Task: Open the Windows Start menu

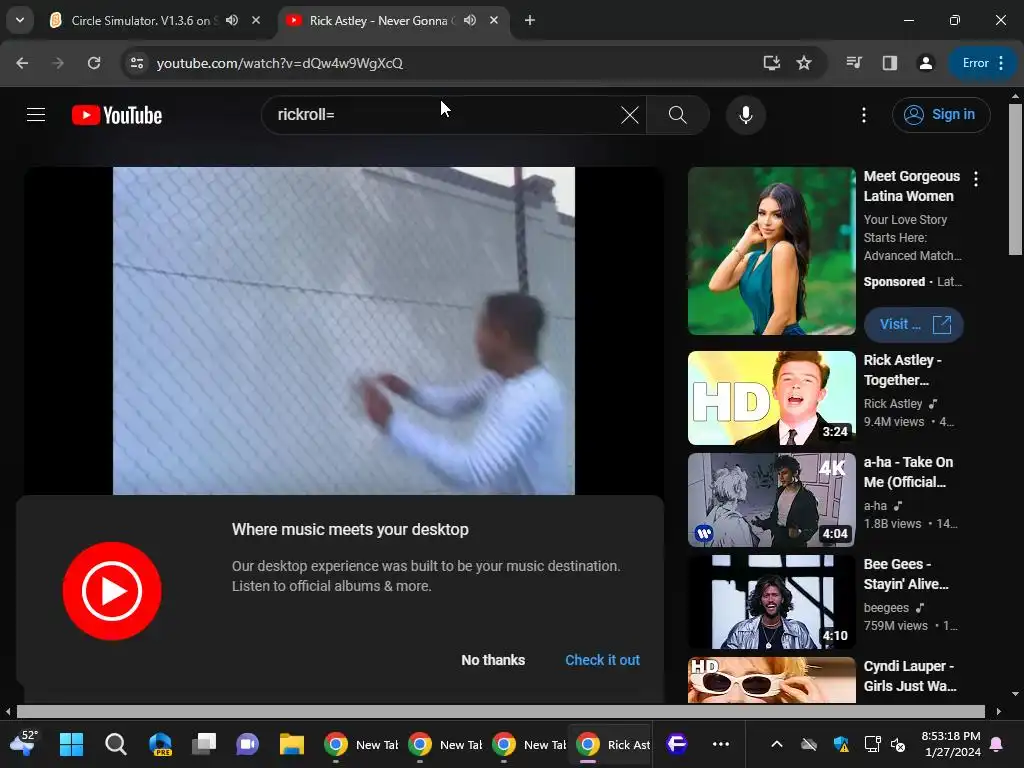Action: point(71,744)
